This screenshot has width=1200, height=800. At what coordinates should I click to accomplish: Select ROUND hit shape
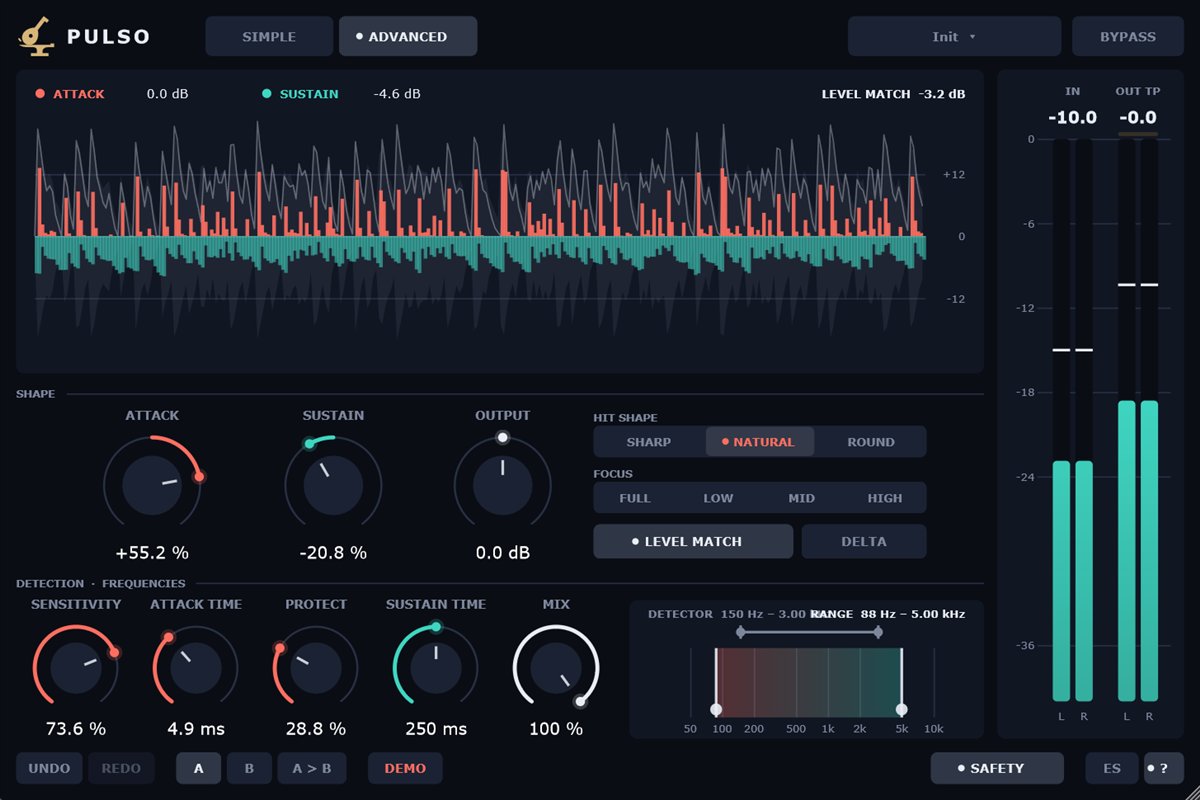pyautogui.click(x=871, y=442)
